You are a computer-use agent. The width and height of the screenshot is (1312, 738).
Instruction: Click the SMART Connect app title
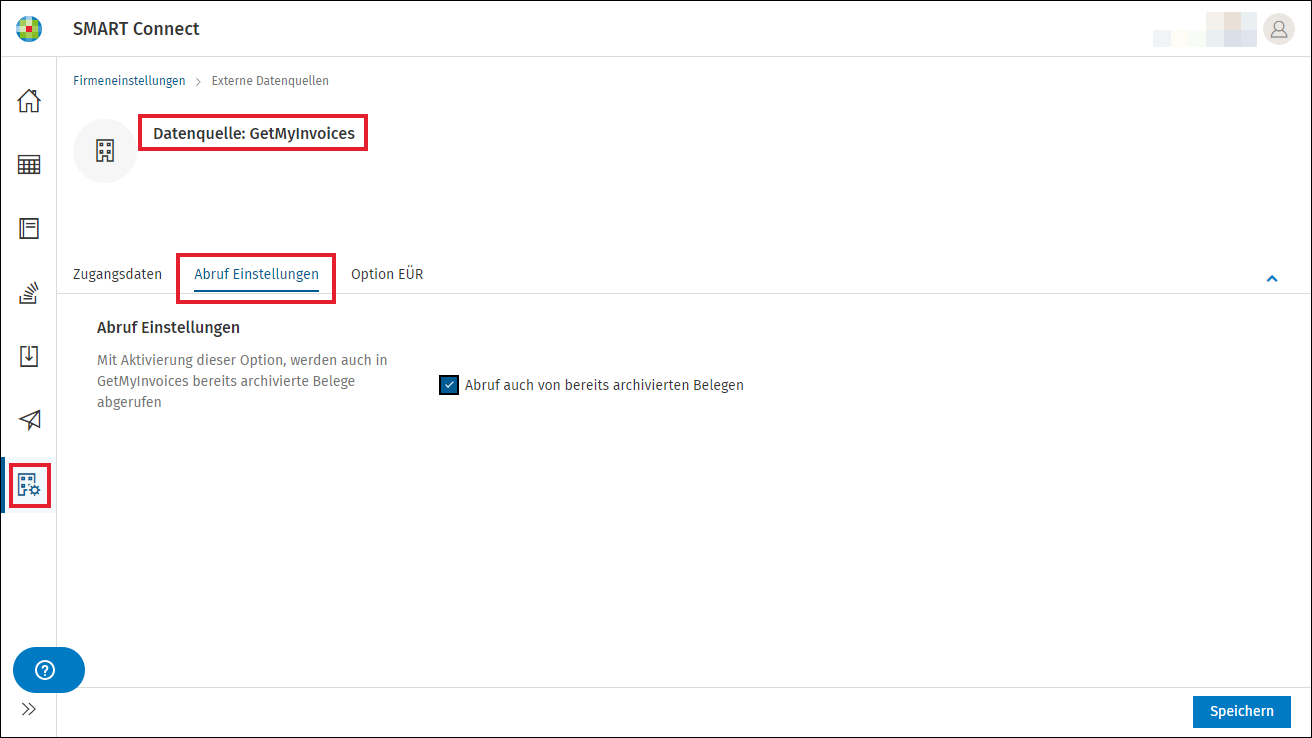pyautogui.click(x=136, y=29)
